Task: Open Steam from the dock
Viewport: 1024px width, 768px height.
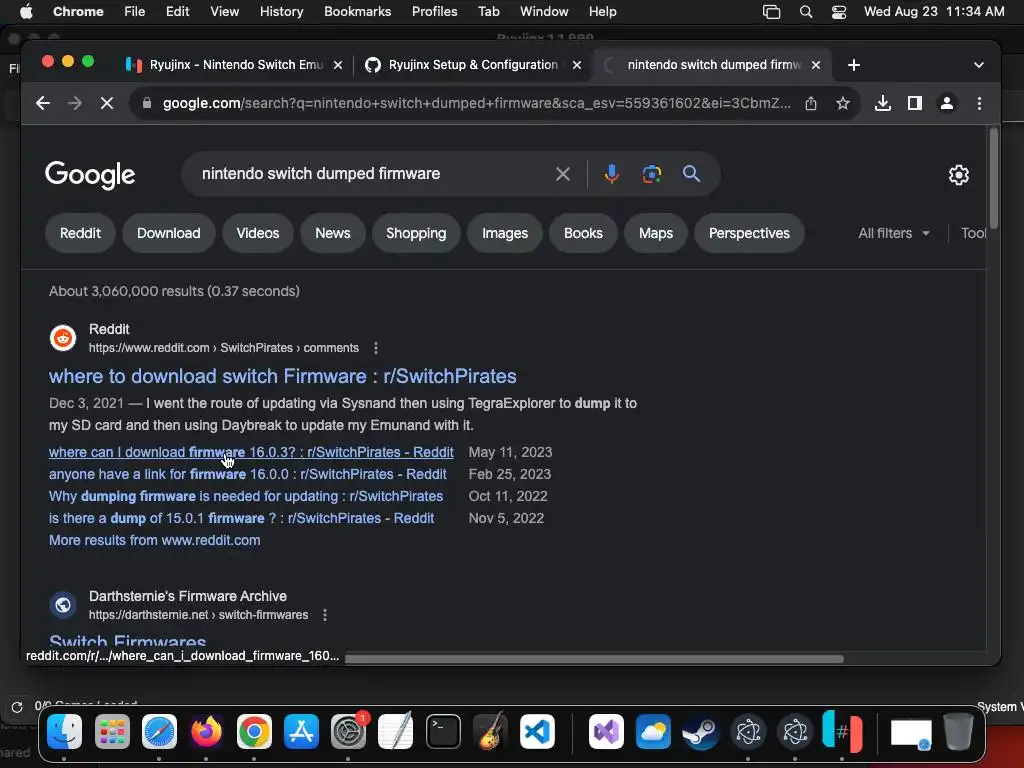Action: (700, 731)
